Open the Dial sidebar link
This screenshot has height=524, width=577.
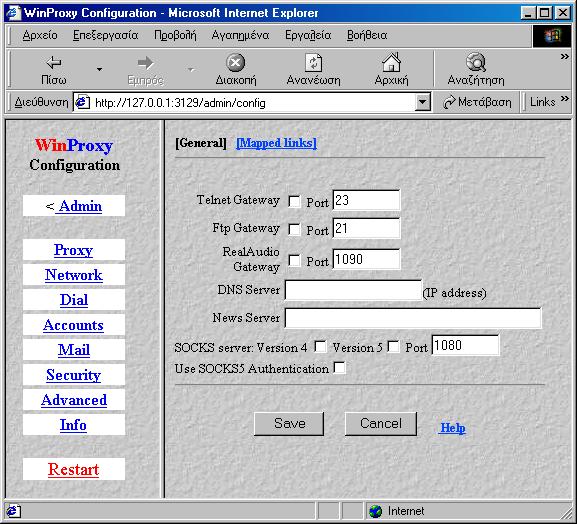pos(74,300)
